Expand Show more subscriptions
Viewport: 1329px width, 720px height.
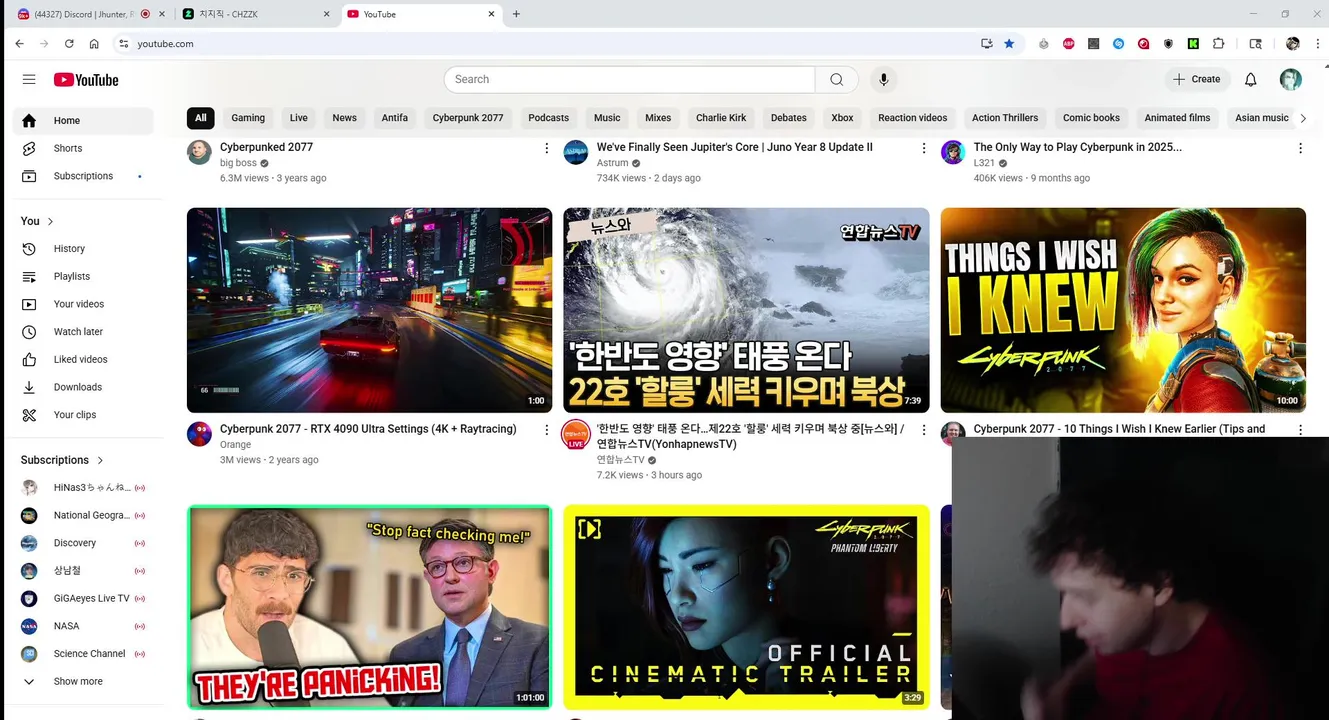[83, 681]
